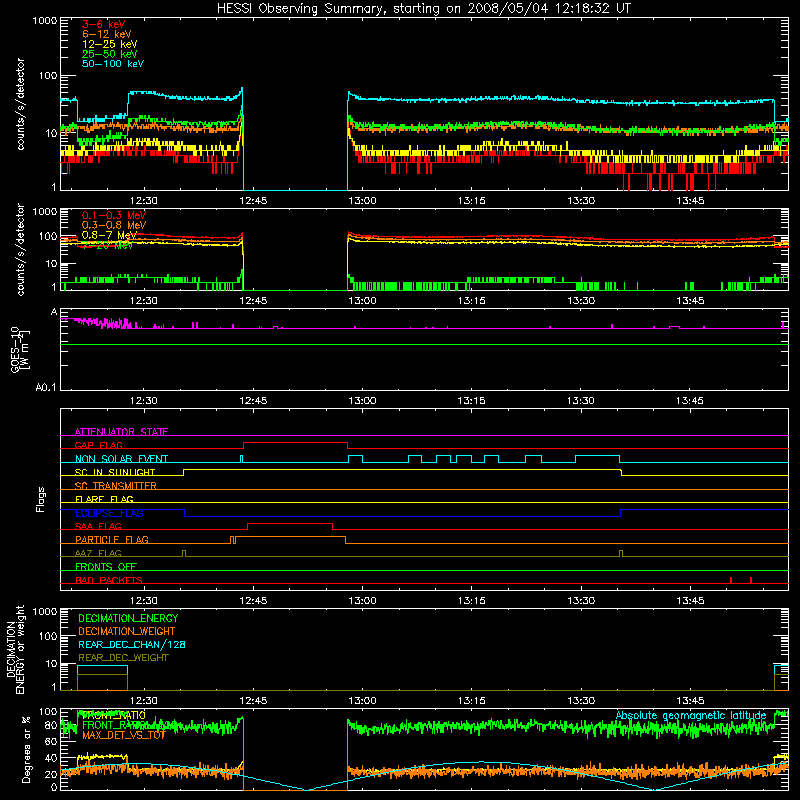The image size is (800, 800).
Task: Click the NON_SOLAR_EVENT flag label
Action: [x=121, y=459]
